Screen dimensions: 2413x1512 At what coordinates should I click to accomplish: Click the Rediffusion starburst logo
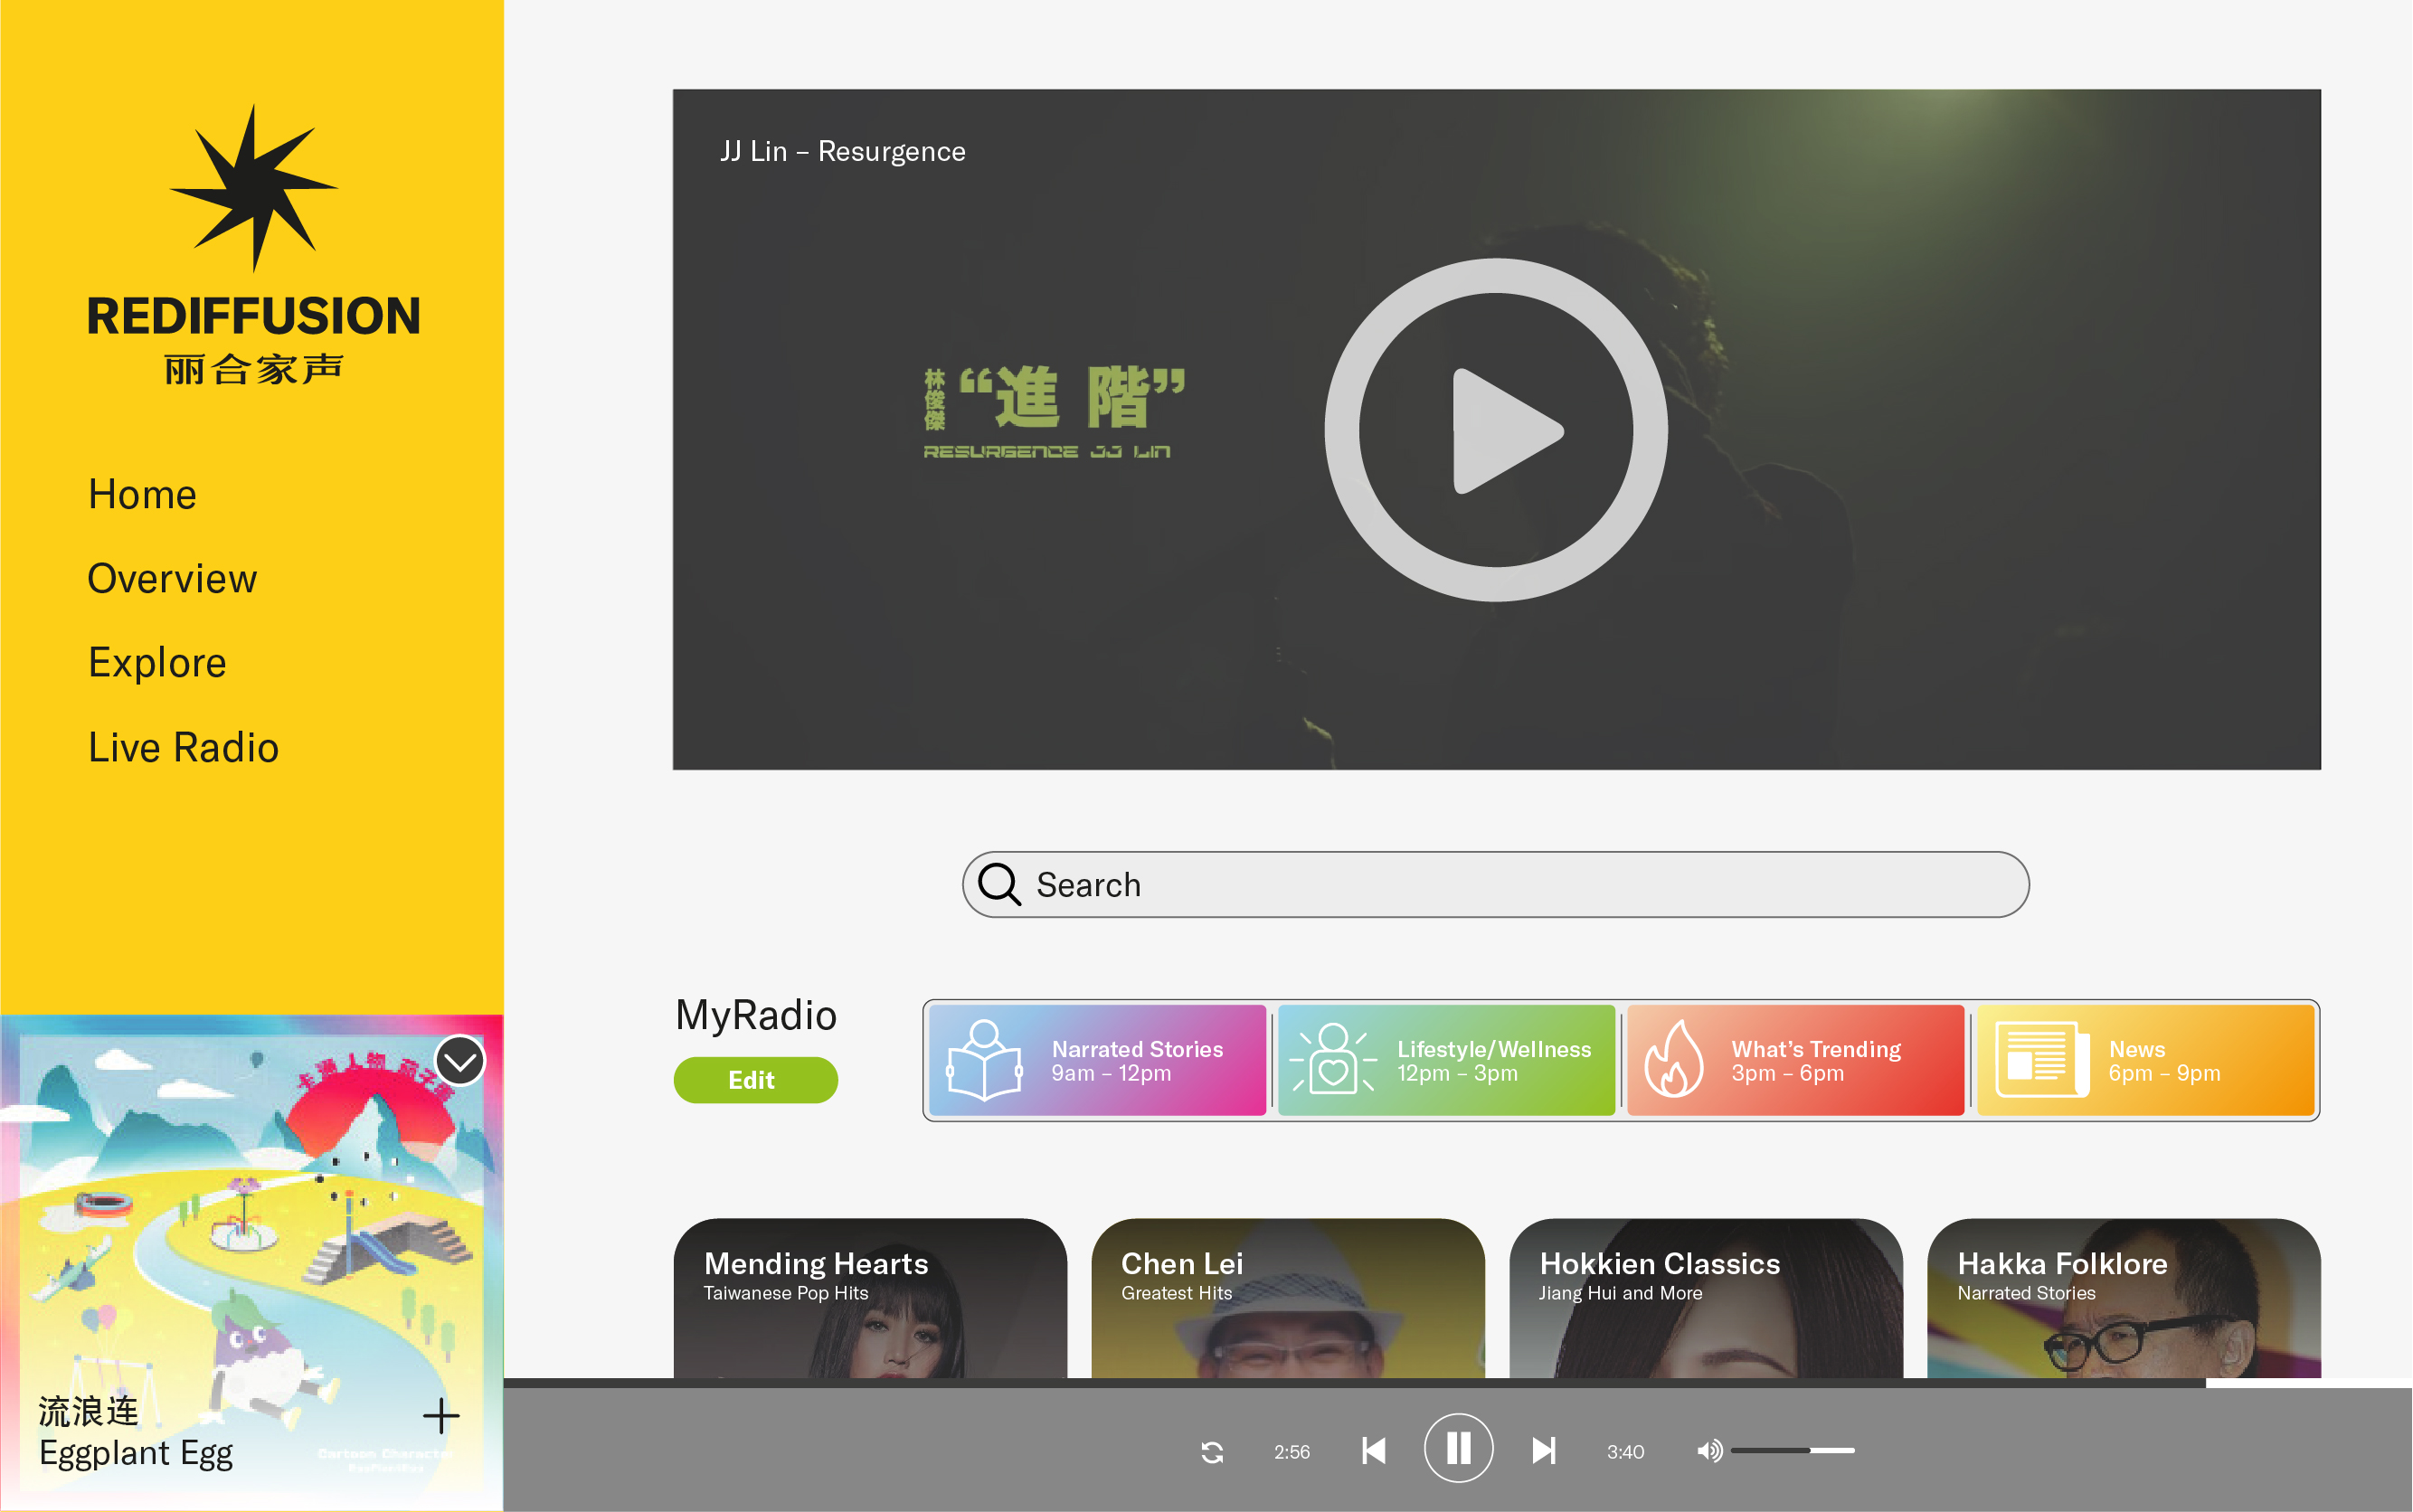(x=253, y=188)
